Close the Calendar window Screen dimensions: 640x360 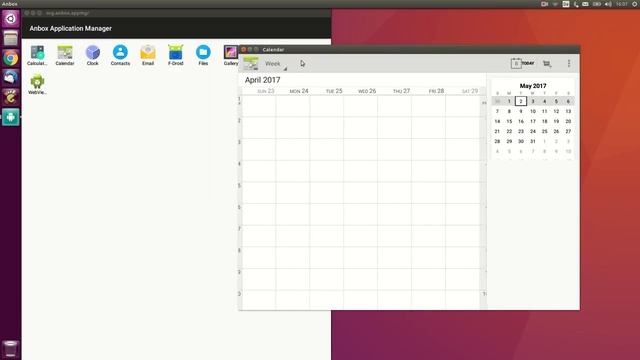click(x=244, y=49)
